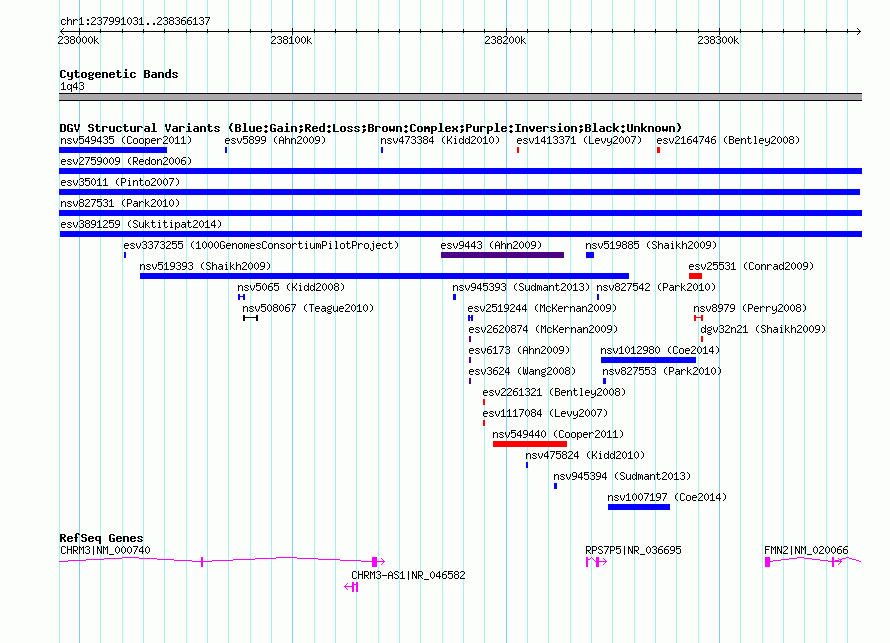Open the esv3624 (Wang2008) variant label
This screenshot has height=643, width=890.
tap(522, 371)
